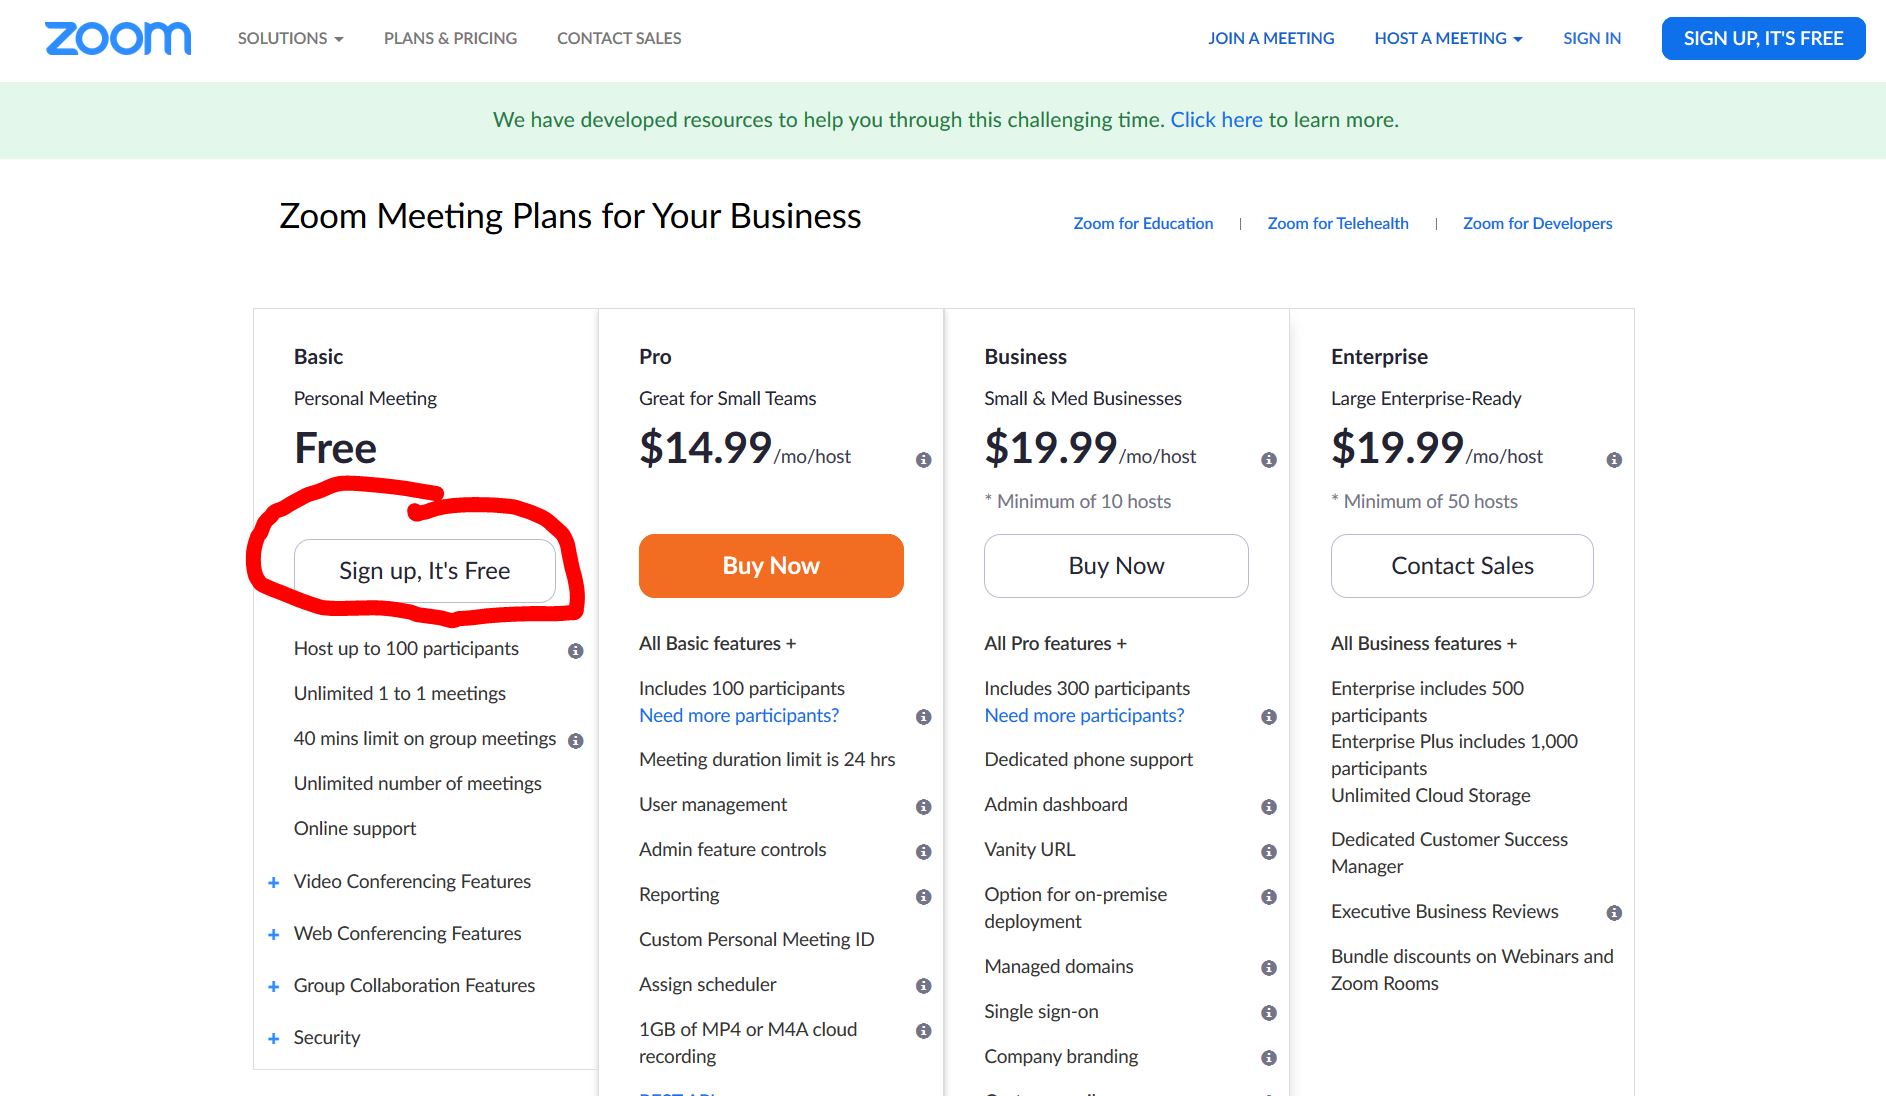
Task: Click info icon next to Host up to 100 participants
Action: point(575,651)
